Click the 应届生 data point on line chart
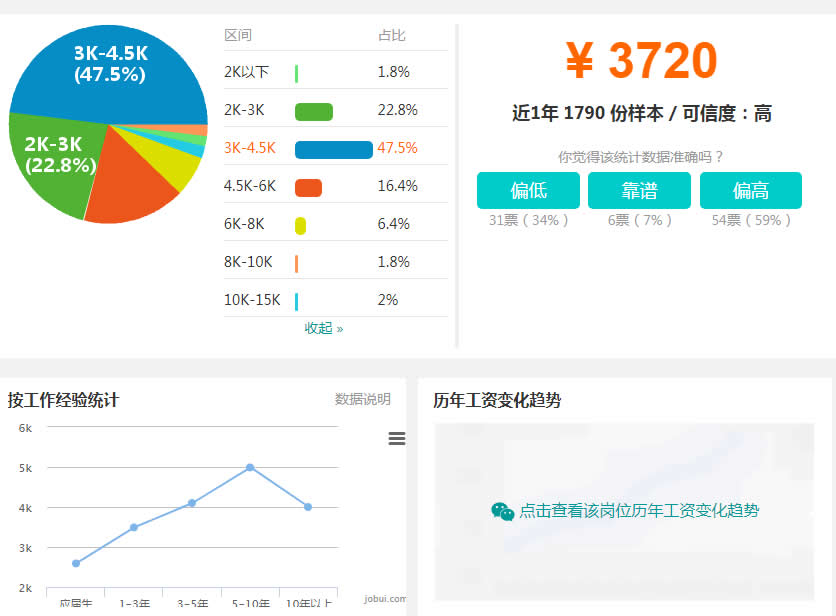The image size is (836, 616). [76, 563]
